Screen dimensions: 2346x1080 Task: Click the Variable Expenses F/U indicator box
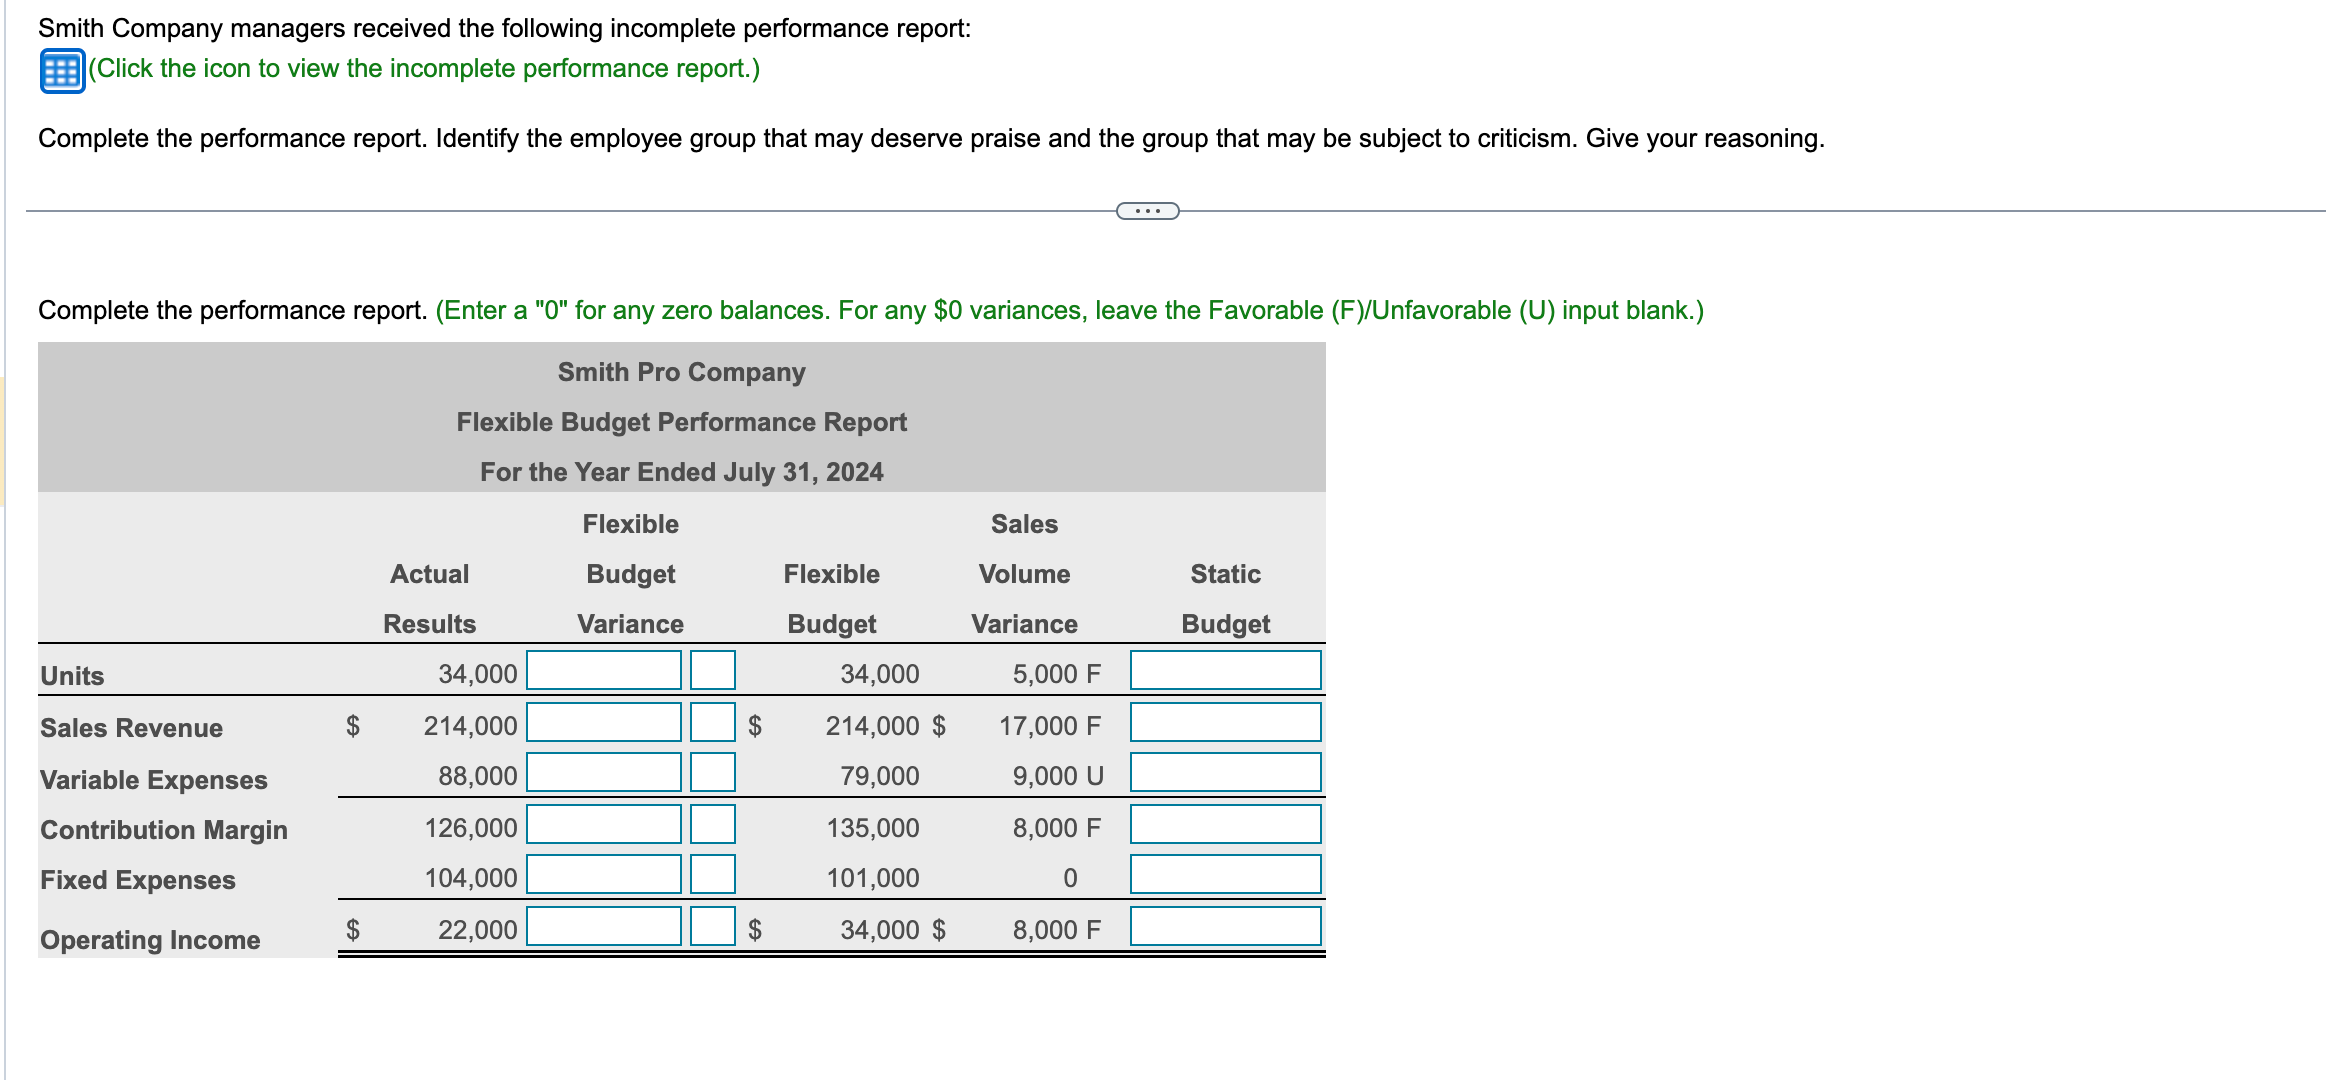(x=715, y=773)
